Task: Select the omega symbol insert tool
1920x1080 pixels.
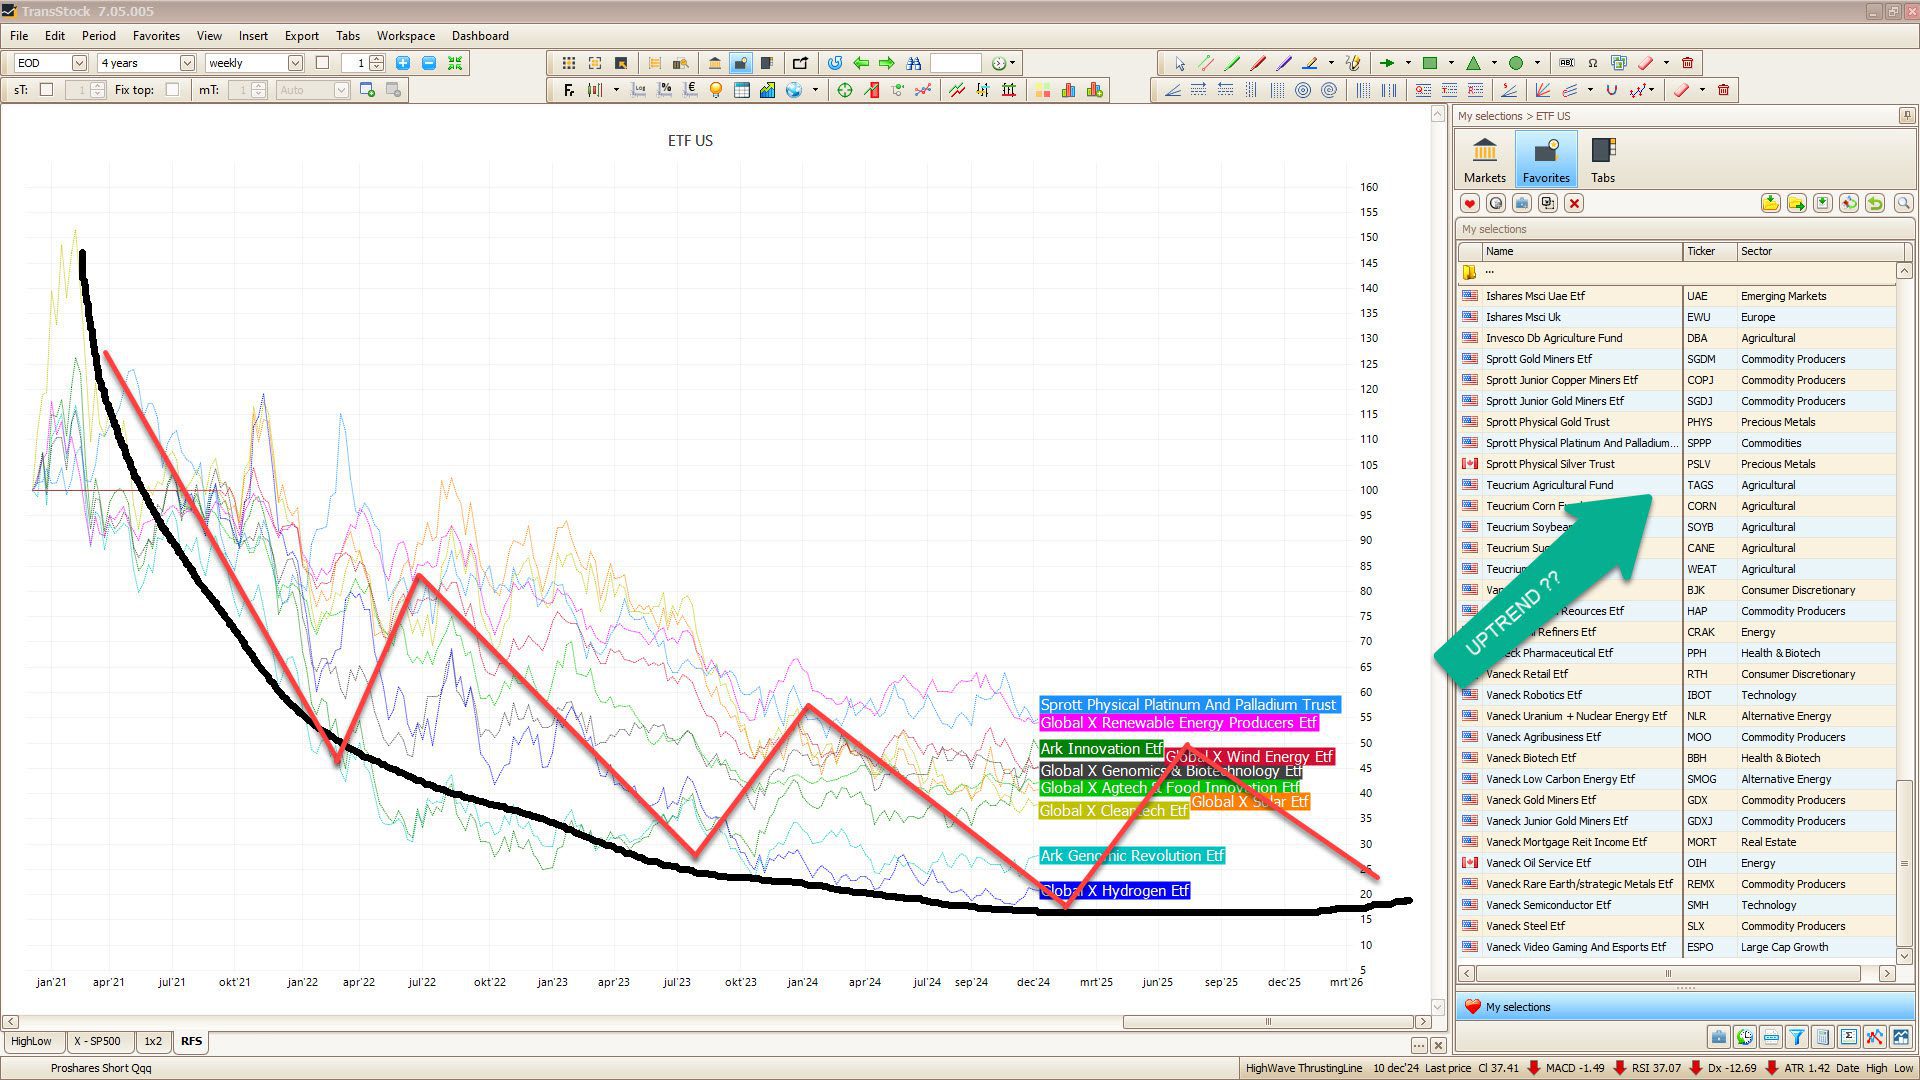Action: coord(1593,63)
